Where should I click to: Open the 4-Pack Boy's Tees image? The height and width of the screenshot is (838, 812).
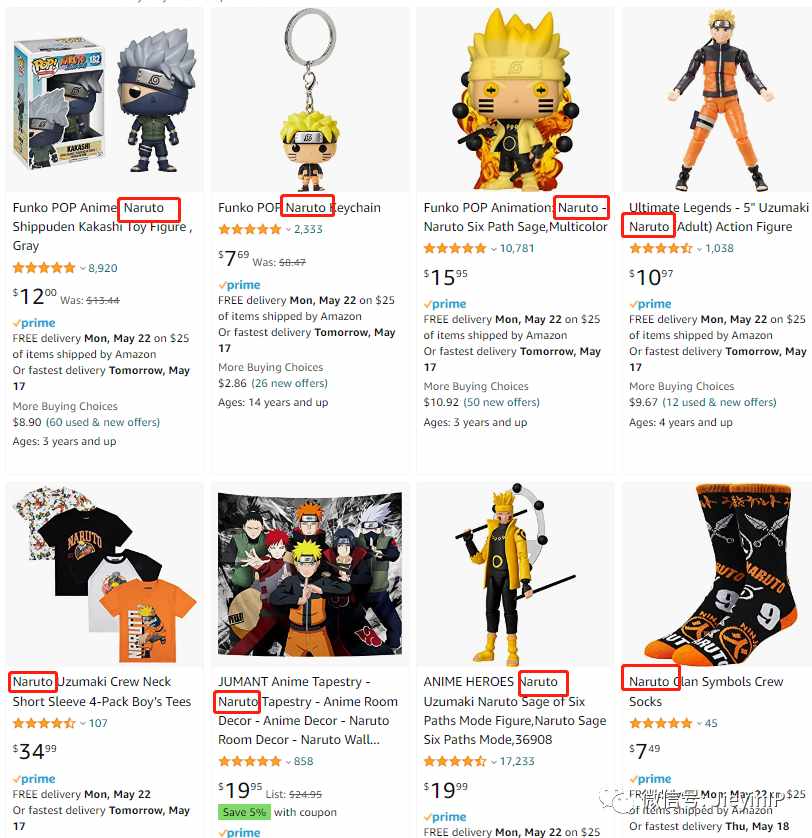104,573
